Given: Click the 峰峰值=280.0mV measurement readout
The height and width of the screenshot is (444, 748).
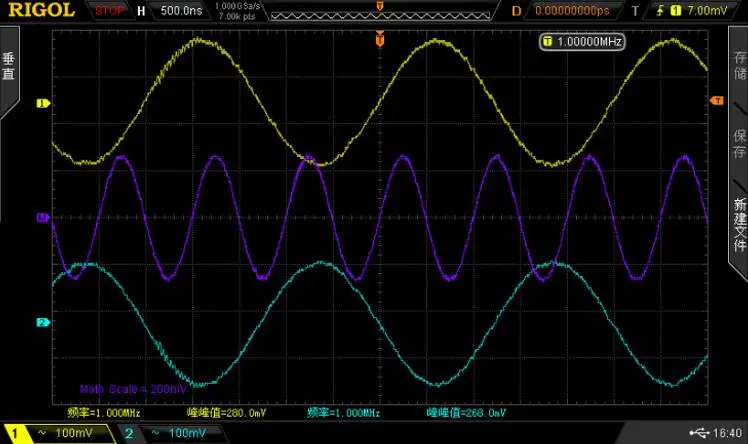Looking at the screenshot, I should tap(227, 412).
